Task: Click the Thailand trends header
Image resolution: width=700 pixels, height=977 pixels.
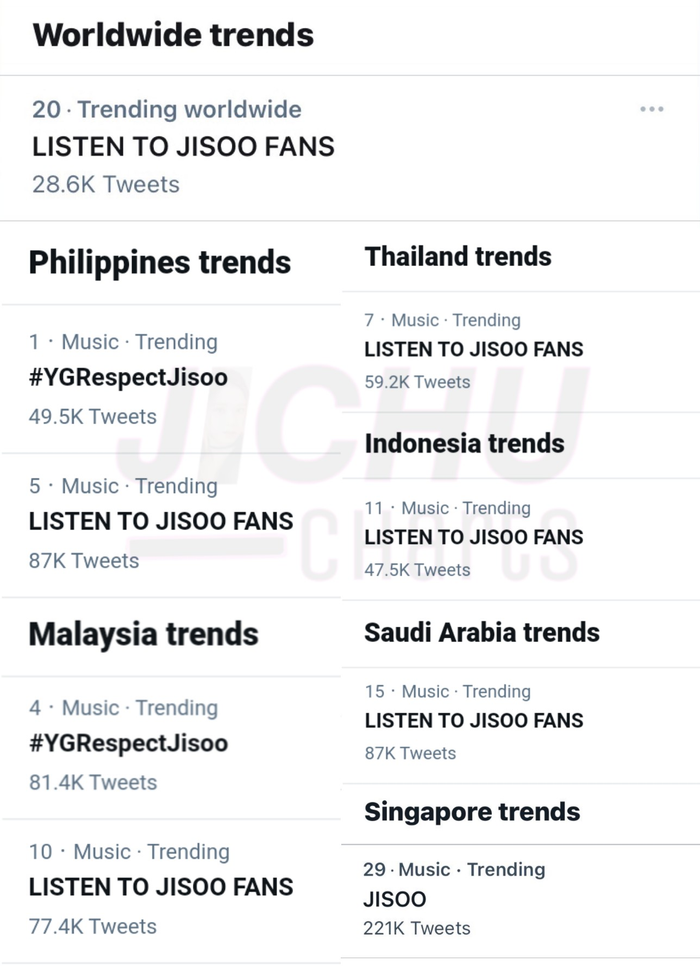Action: click(x=457, y=257)
